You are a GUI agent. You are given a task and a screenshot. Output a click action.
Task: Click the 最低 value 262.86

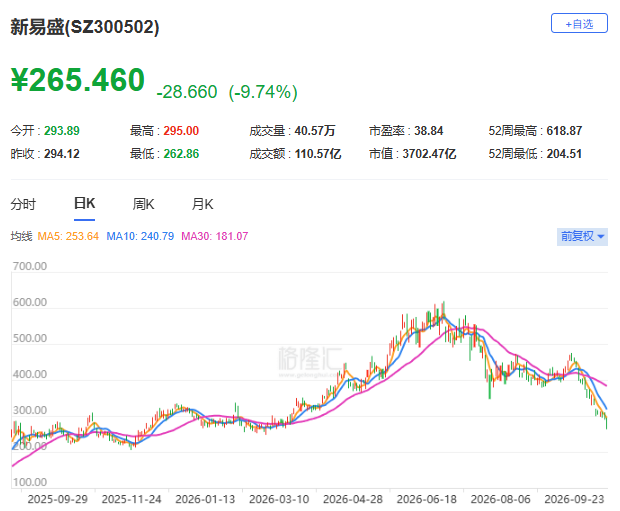[x=181, y=153]
